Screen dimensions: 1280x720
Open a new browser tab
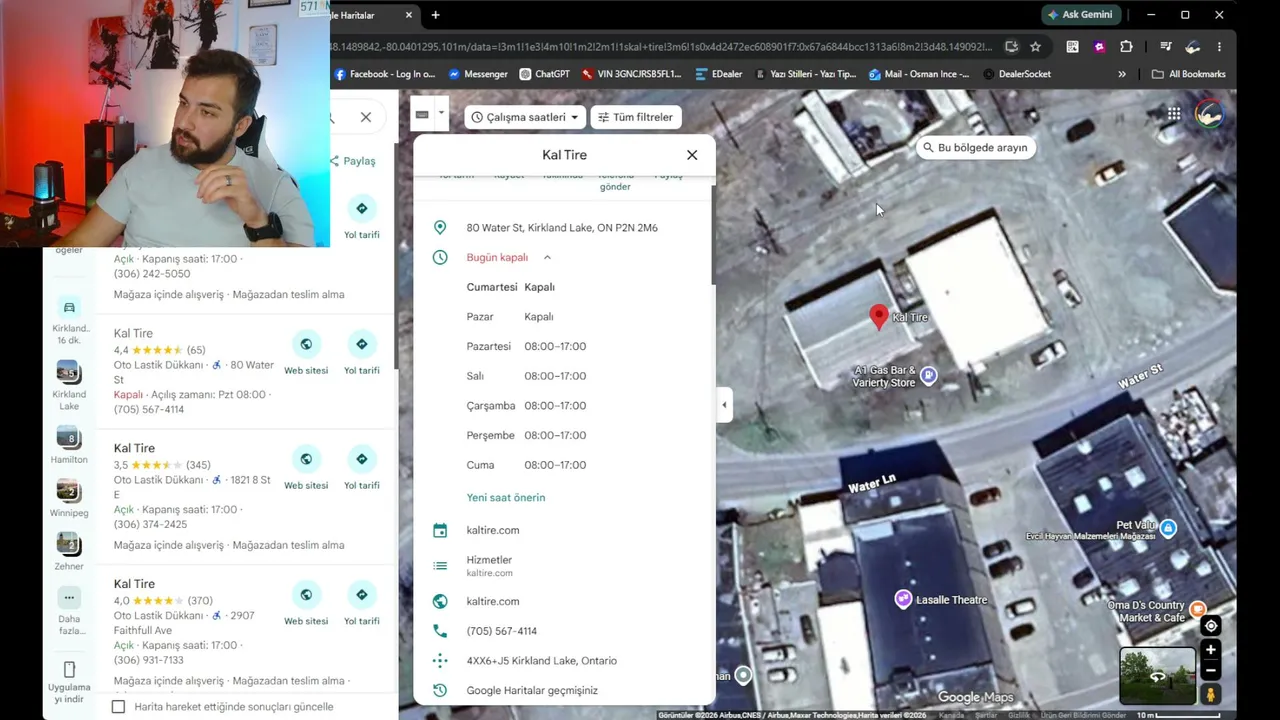[x=435, y=15]
